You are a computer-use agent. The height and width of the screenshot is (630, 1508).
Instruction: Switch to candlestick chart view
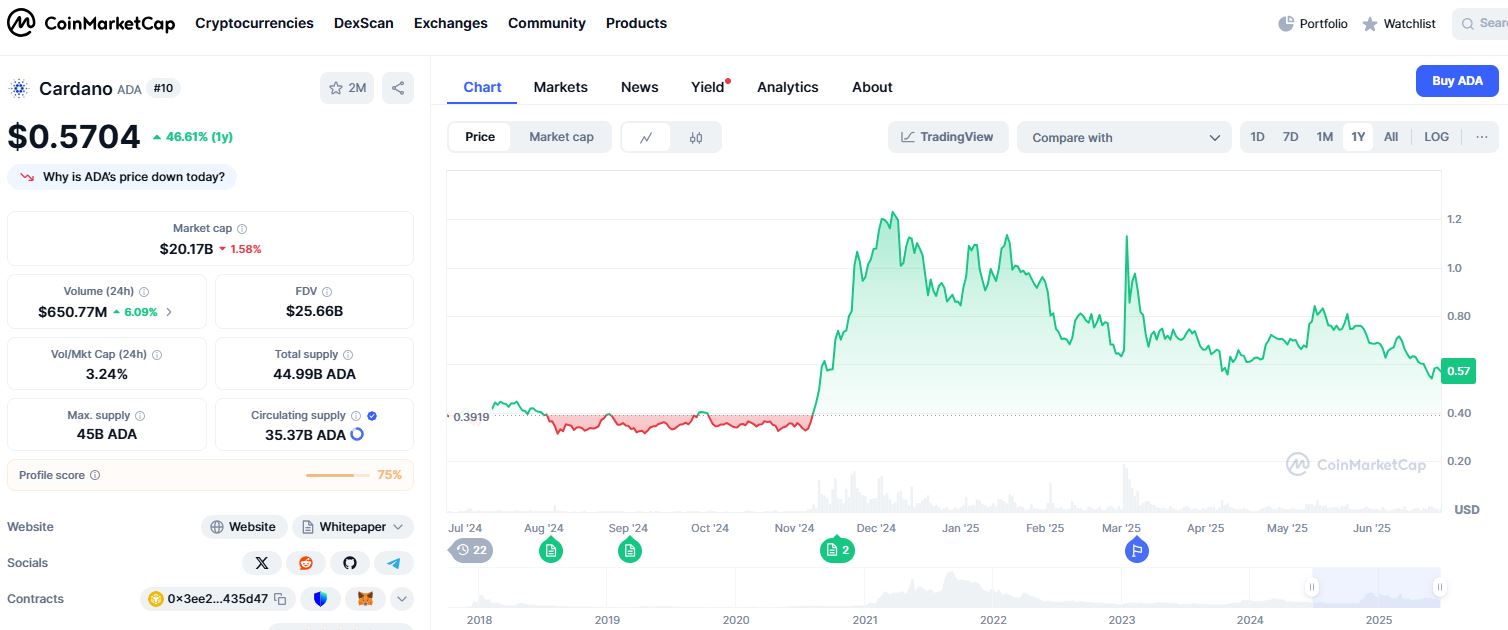(696, 138)
